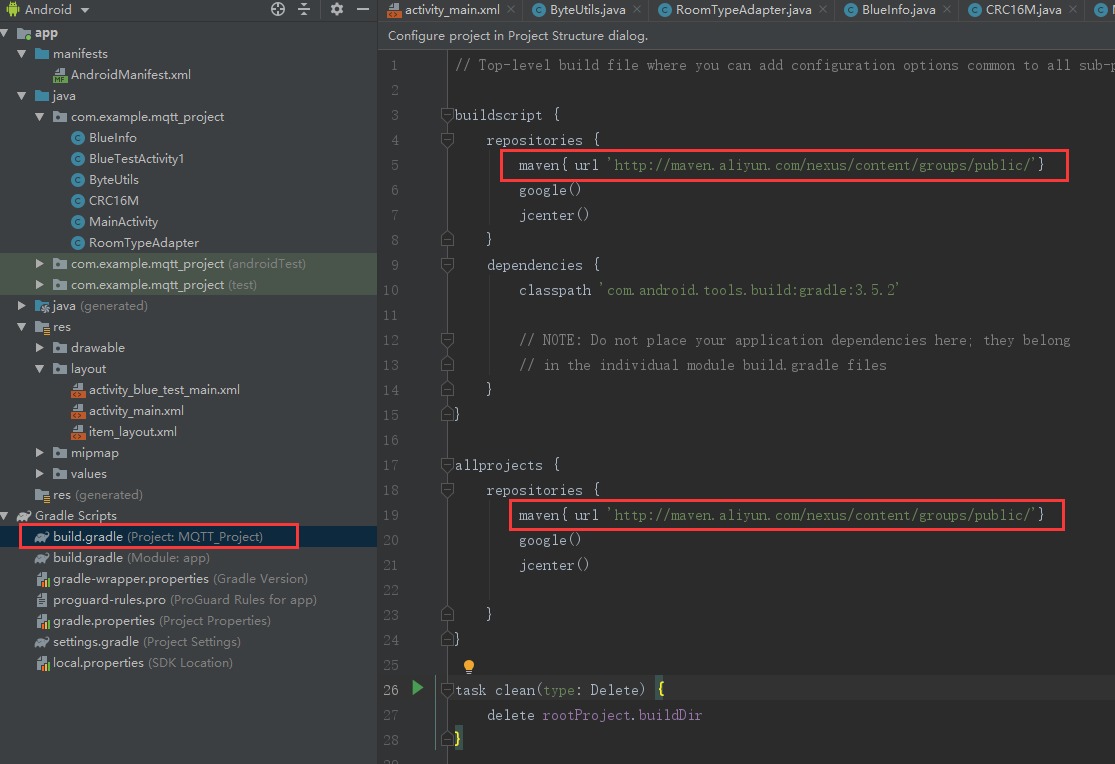The height and width of the screenshot is (764, 1115).
Task: Click line number 12 in the gutter
Action: 390,340
